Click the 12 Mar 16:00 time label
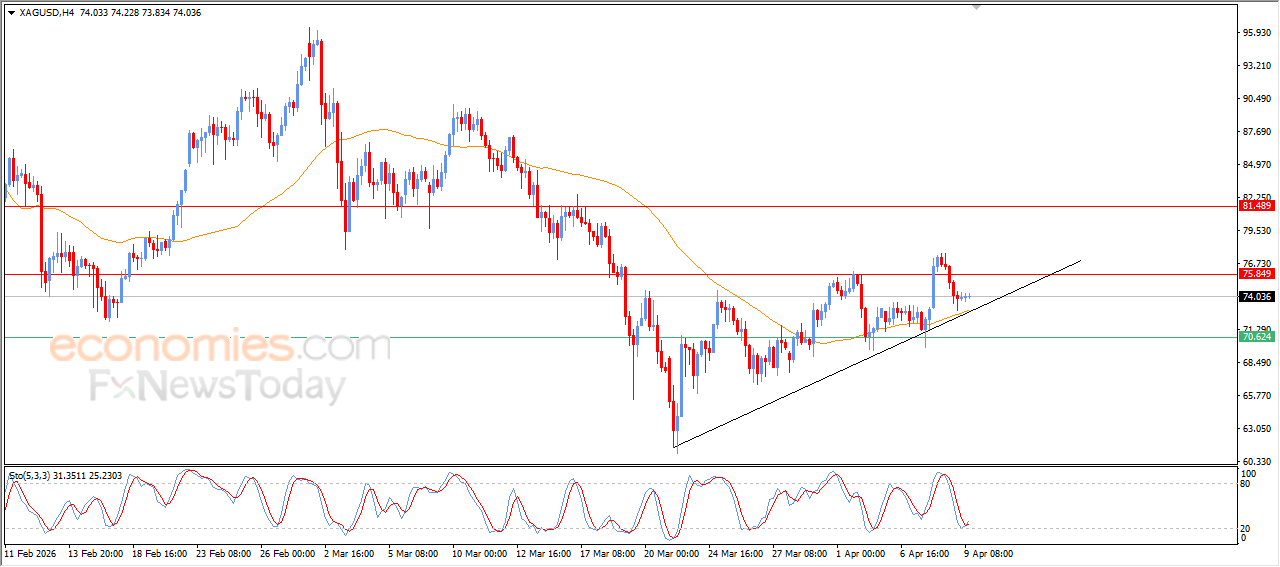 click(543, 553)
